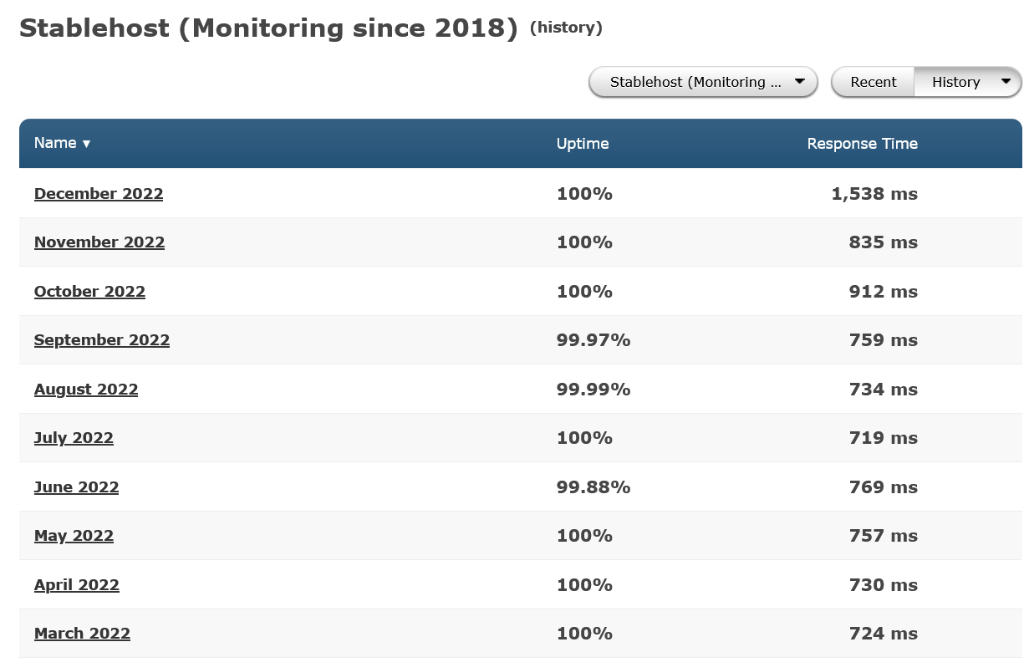Select the 769 ms response time value
The height and width of the screenshot is (659, 1024).
[x=883, y=487]
